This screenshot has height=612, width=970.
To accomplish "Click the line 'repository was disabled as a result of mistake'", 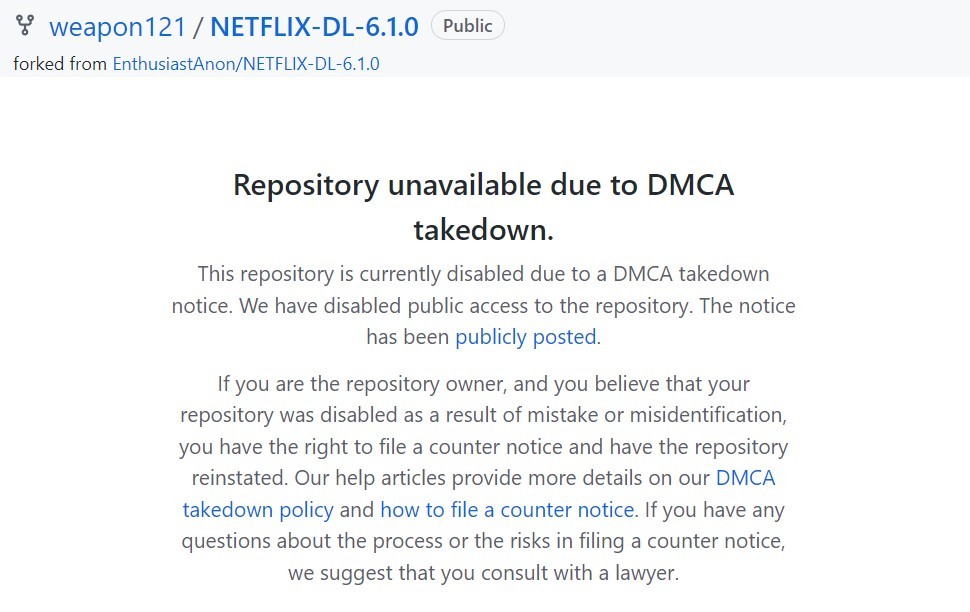I will click(x=484, y=415).
